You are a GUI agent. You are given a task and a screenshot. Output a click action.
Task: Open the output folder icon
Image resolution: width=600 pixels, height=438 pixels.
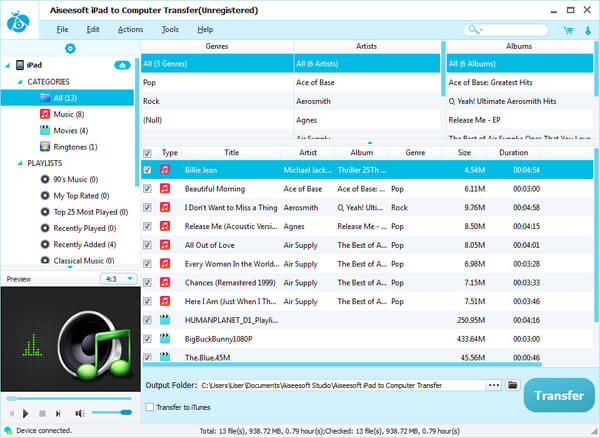tap(512, 385)
